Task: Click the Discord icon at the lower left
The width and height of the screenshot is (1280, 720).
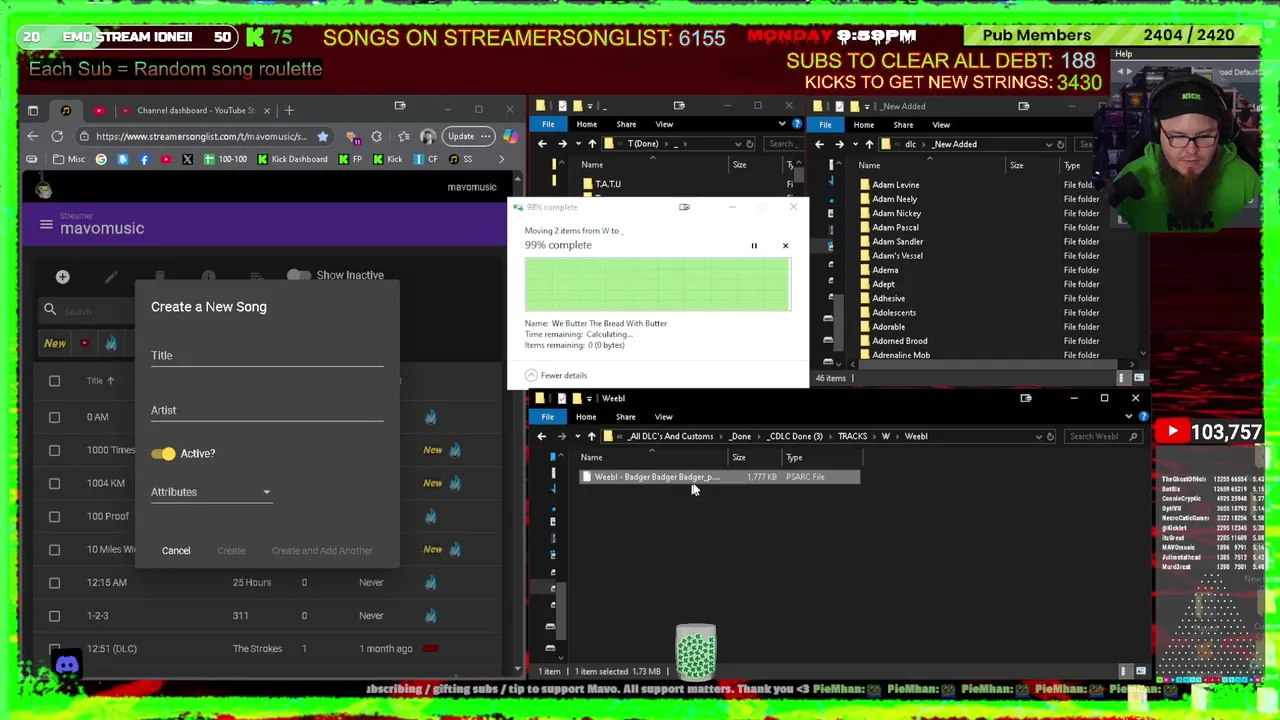Action: (x=67, y=665)
